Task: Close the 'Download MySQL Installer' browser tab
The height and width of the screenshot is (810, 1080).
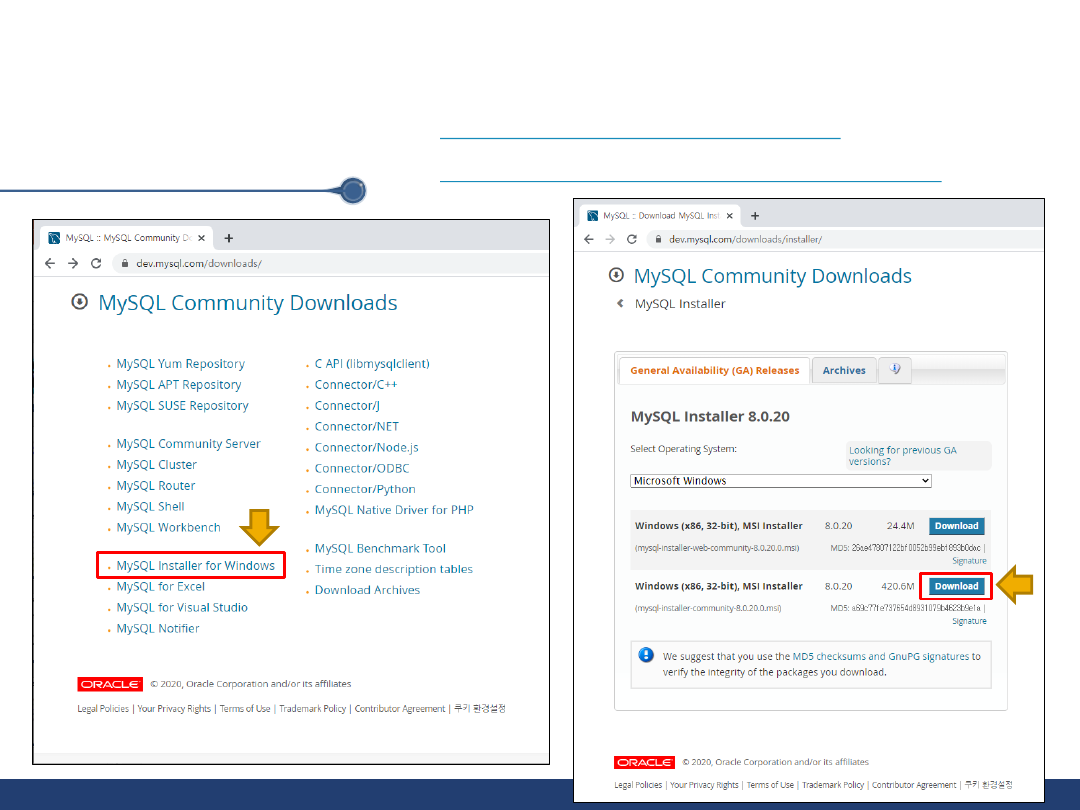Action: [729, 215]
